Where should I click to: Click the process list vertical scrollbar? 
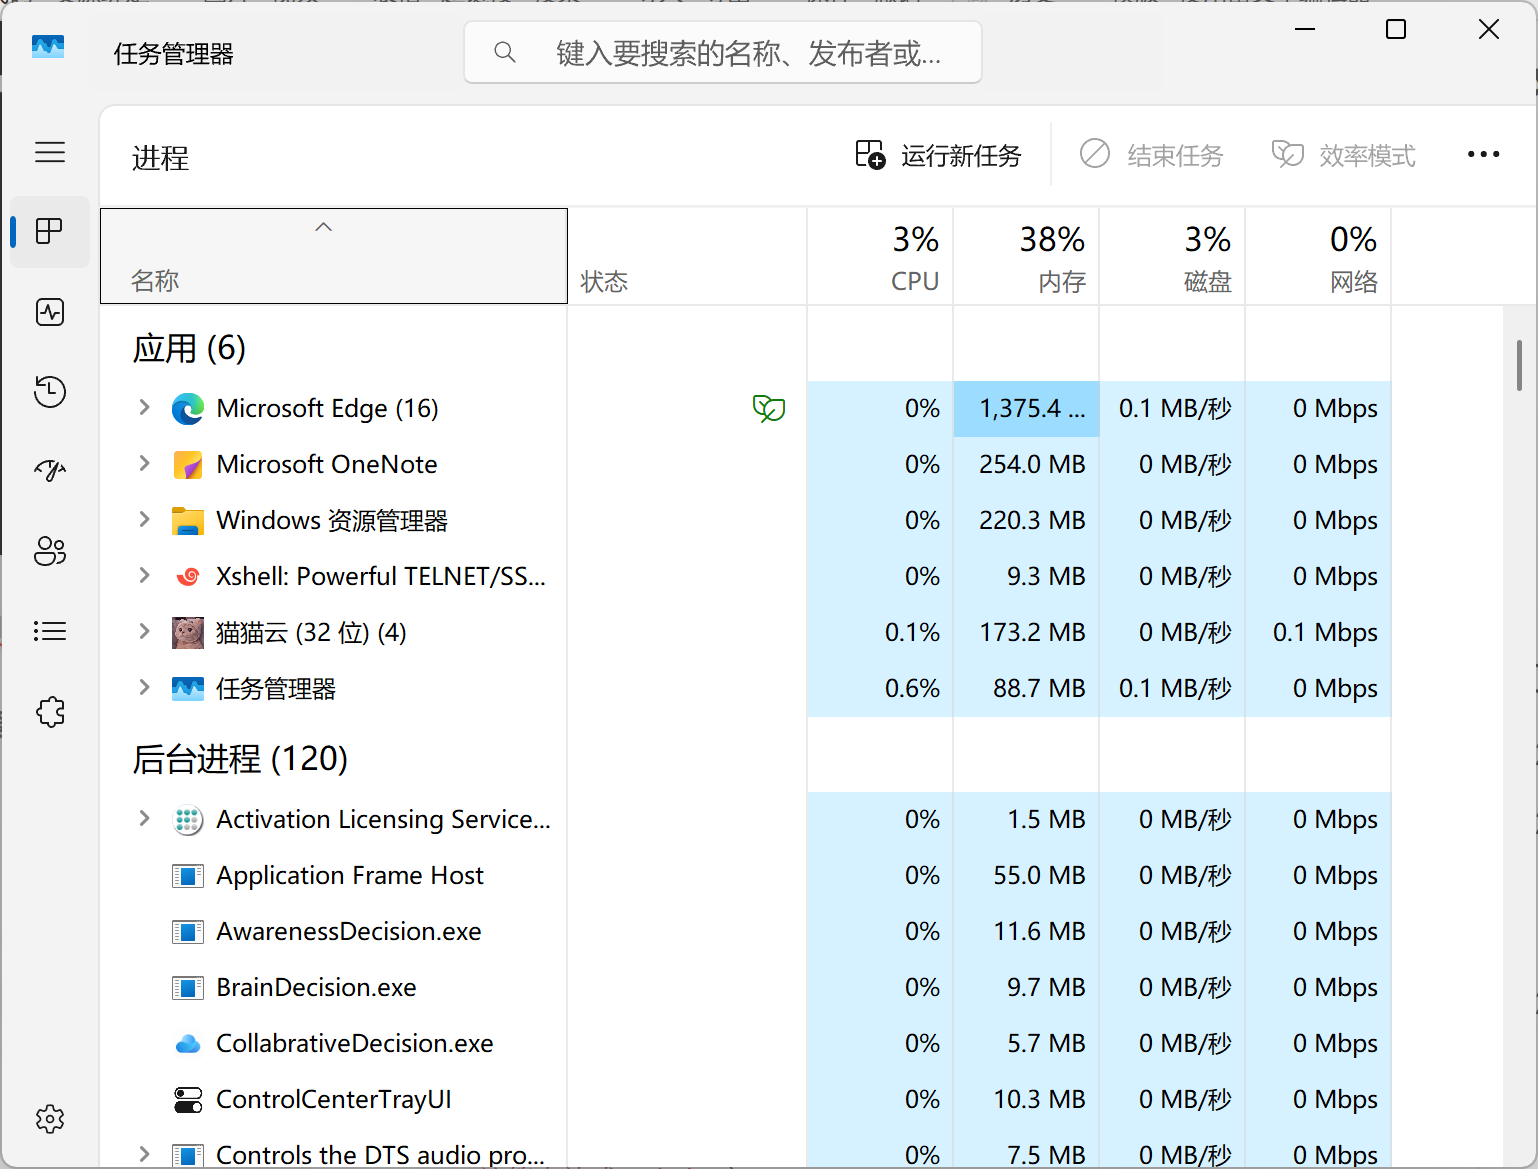coord(1519,365)
